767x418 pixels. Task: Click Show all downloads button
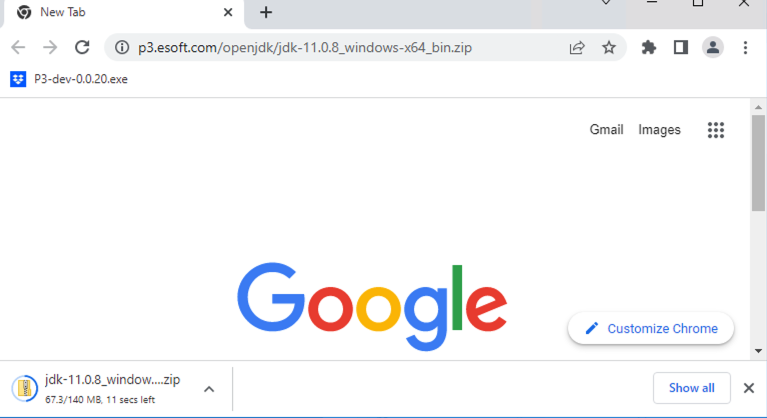[x=692, y=388]
